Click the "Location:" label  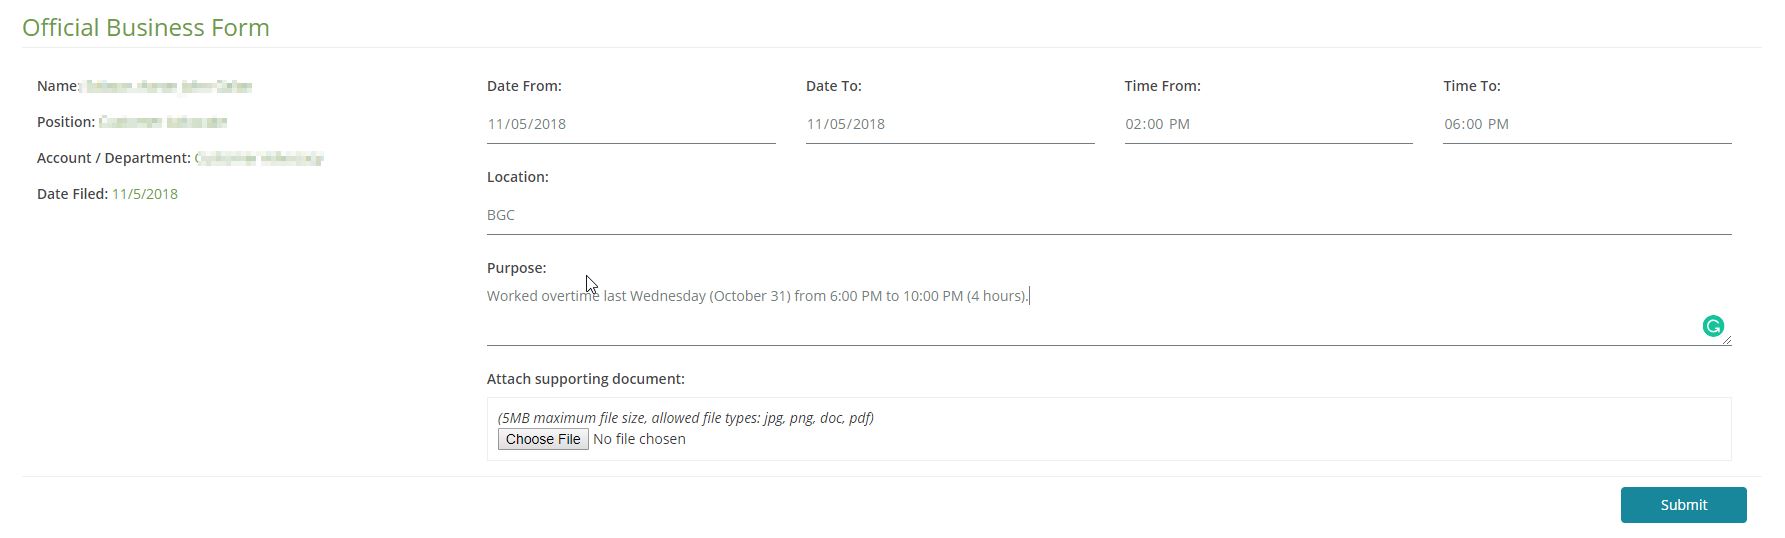pyautogui.click(x=517, y=177)
